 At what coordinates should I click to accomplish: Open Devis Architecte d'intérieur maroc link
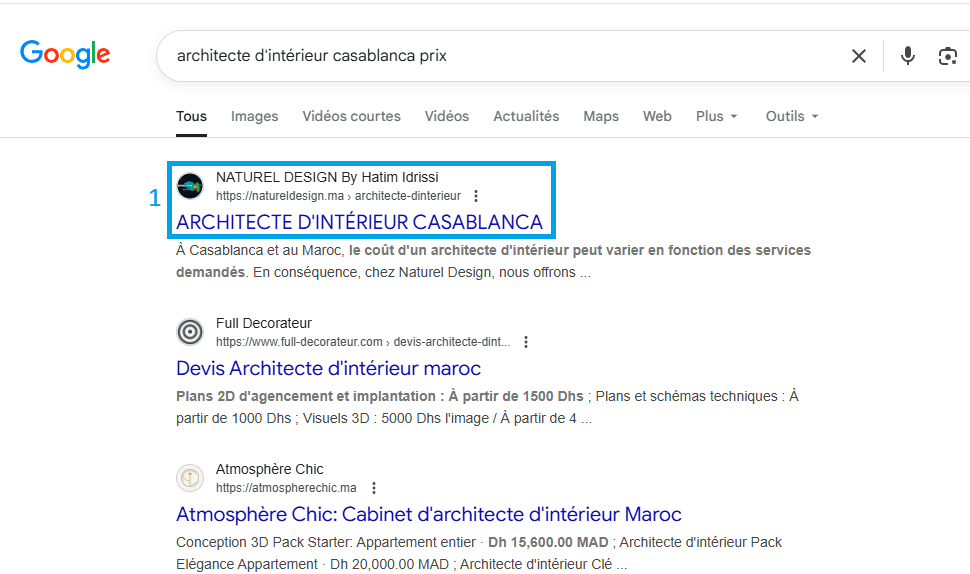coord(328,368)
